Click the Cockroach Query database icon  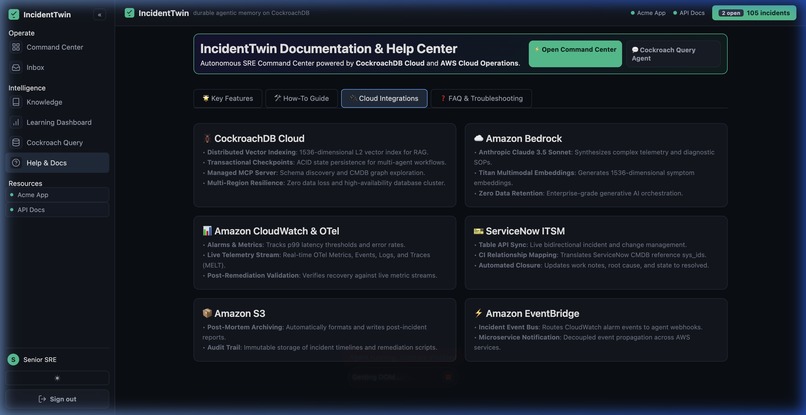point(16,142)
